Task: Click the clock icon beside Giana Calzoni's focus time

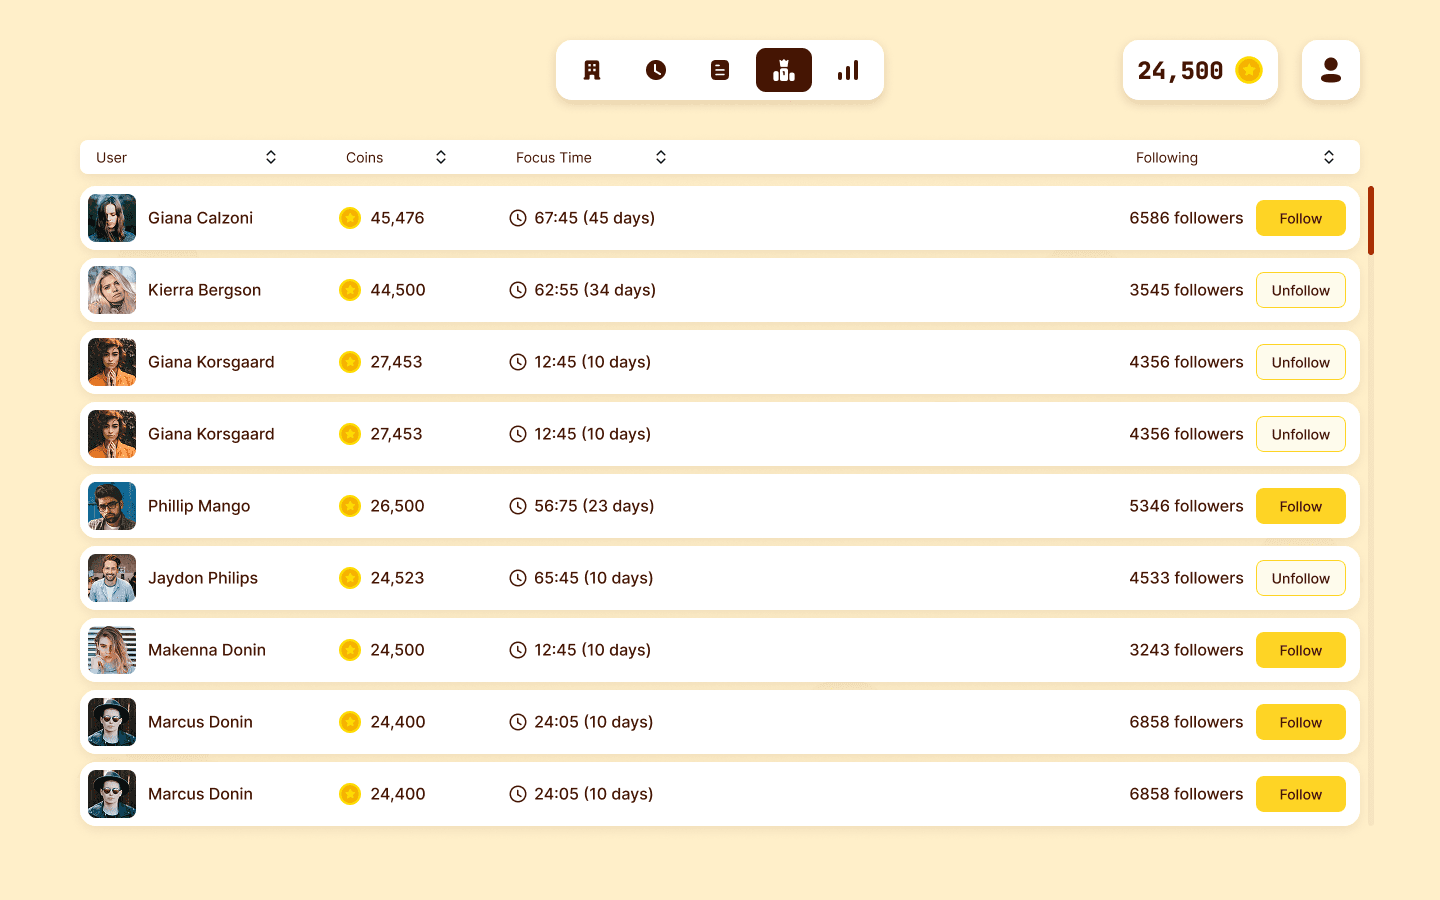Action: (x=517, y=218)
